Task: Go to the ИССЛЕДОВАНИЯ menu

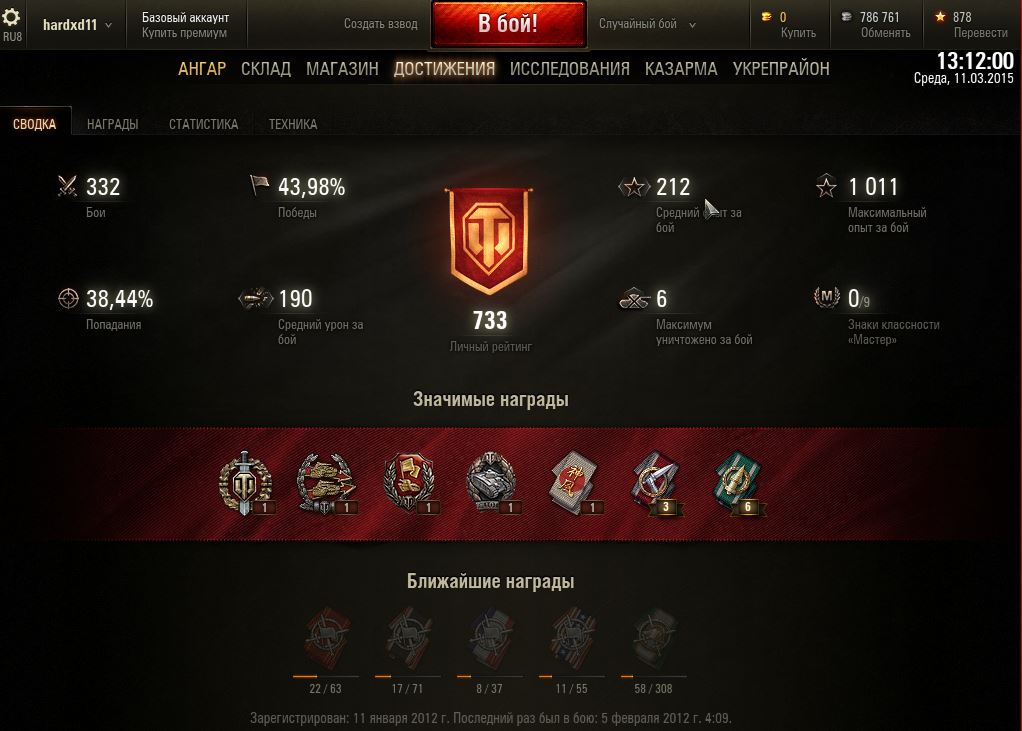Action: coord(570,68)
